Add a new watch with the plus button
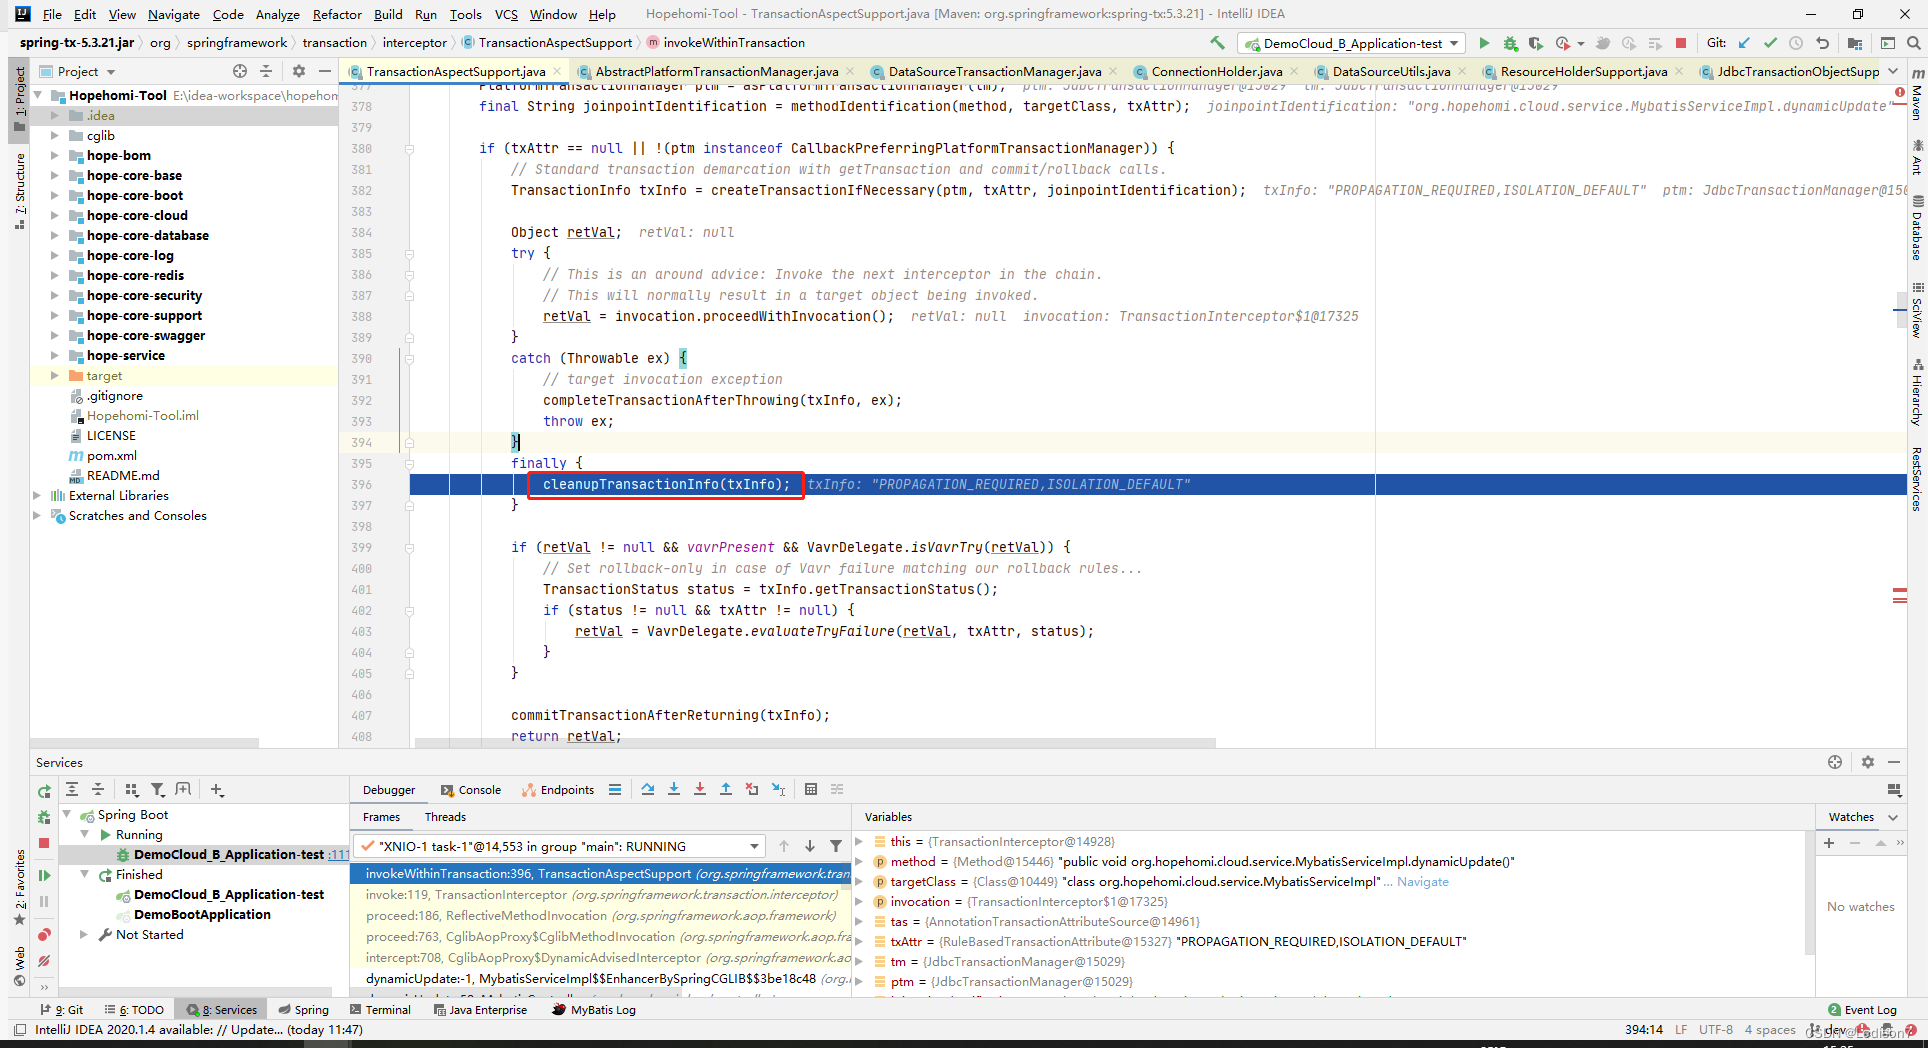This screenshot has height=1048, width=1928. tap(1829, 843)
